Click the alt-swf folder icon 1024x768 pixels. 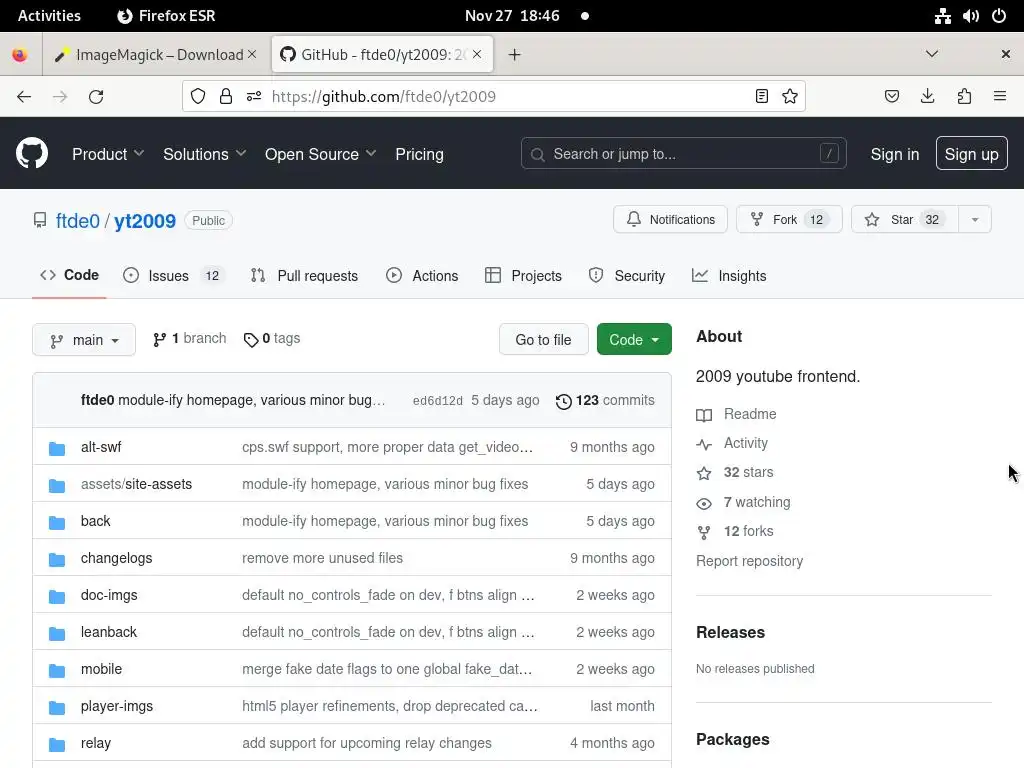point(57,448)
